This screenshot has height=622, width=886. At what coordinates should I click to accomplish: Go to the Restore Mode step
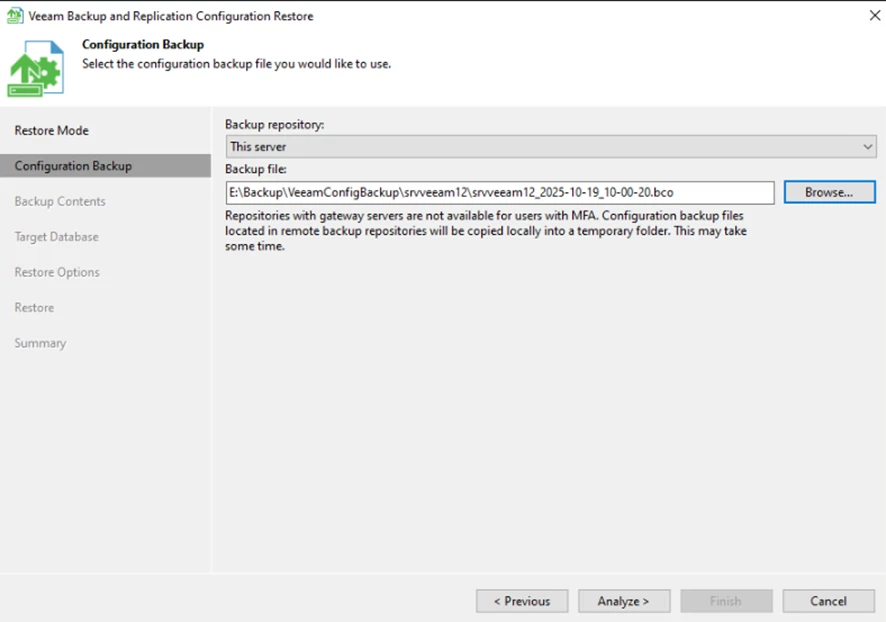[x=51, y=131]
